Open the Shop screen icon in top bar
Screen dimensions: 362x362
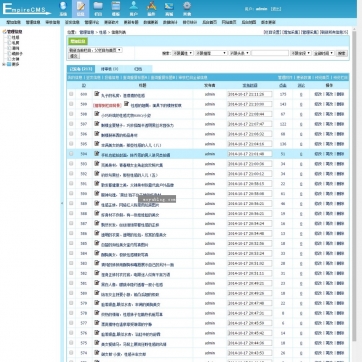[169, 6]
